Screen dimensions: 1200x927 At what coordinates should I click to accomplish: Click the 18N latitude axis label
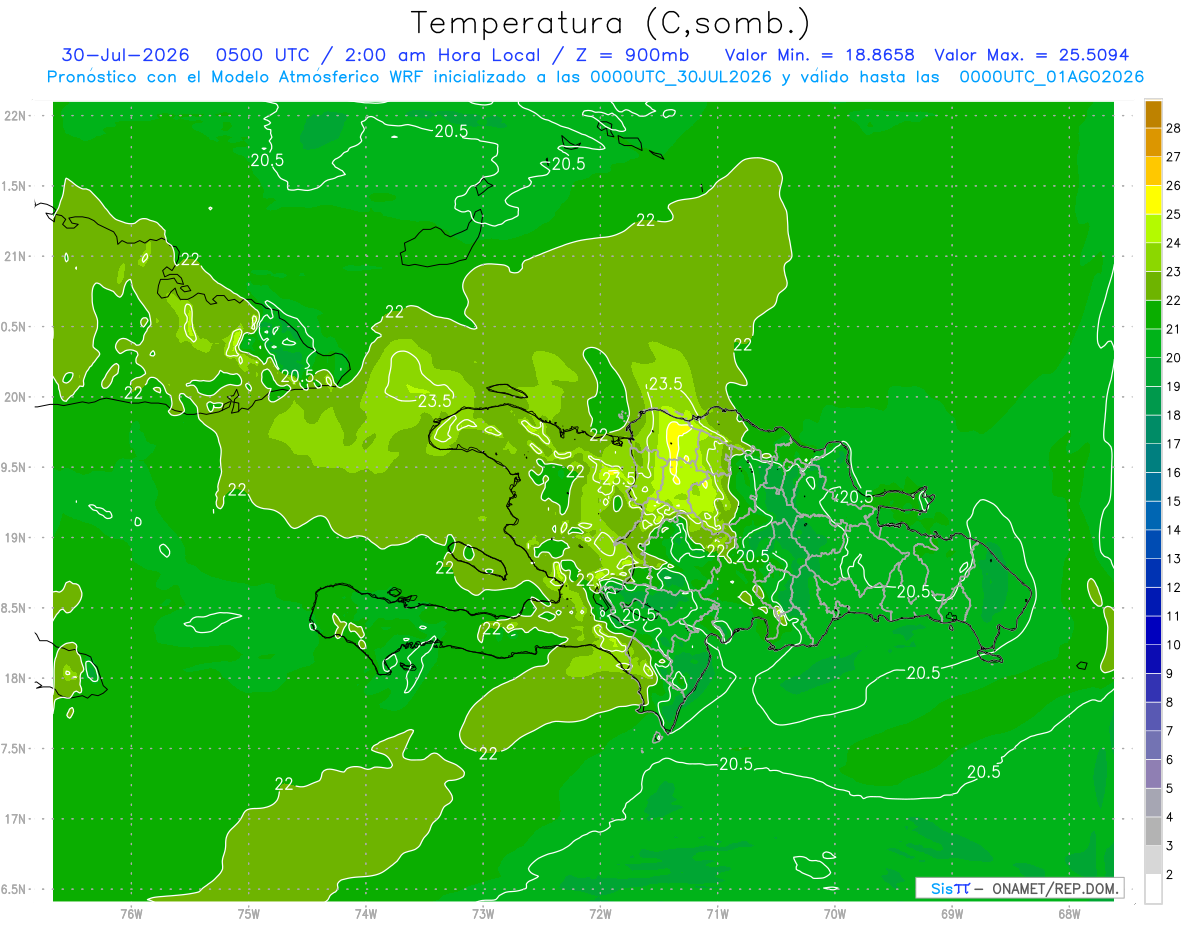coord(17,678)
